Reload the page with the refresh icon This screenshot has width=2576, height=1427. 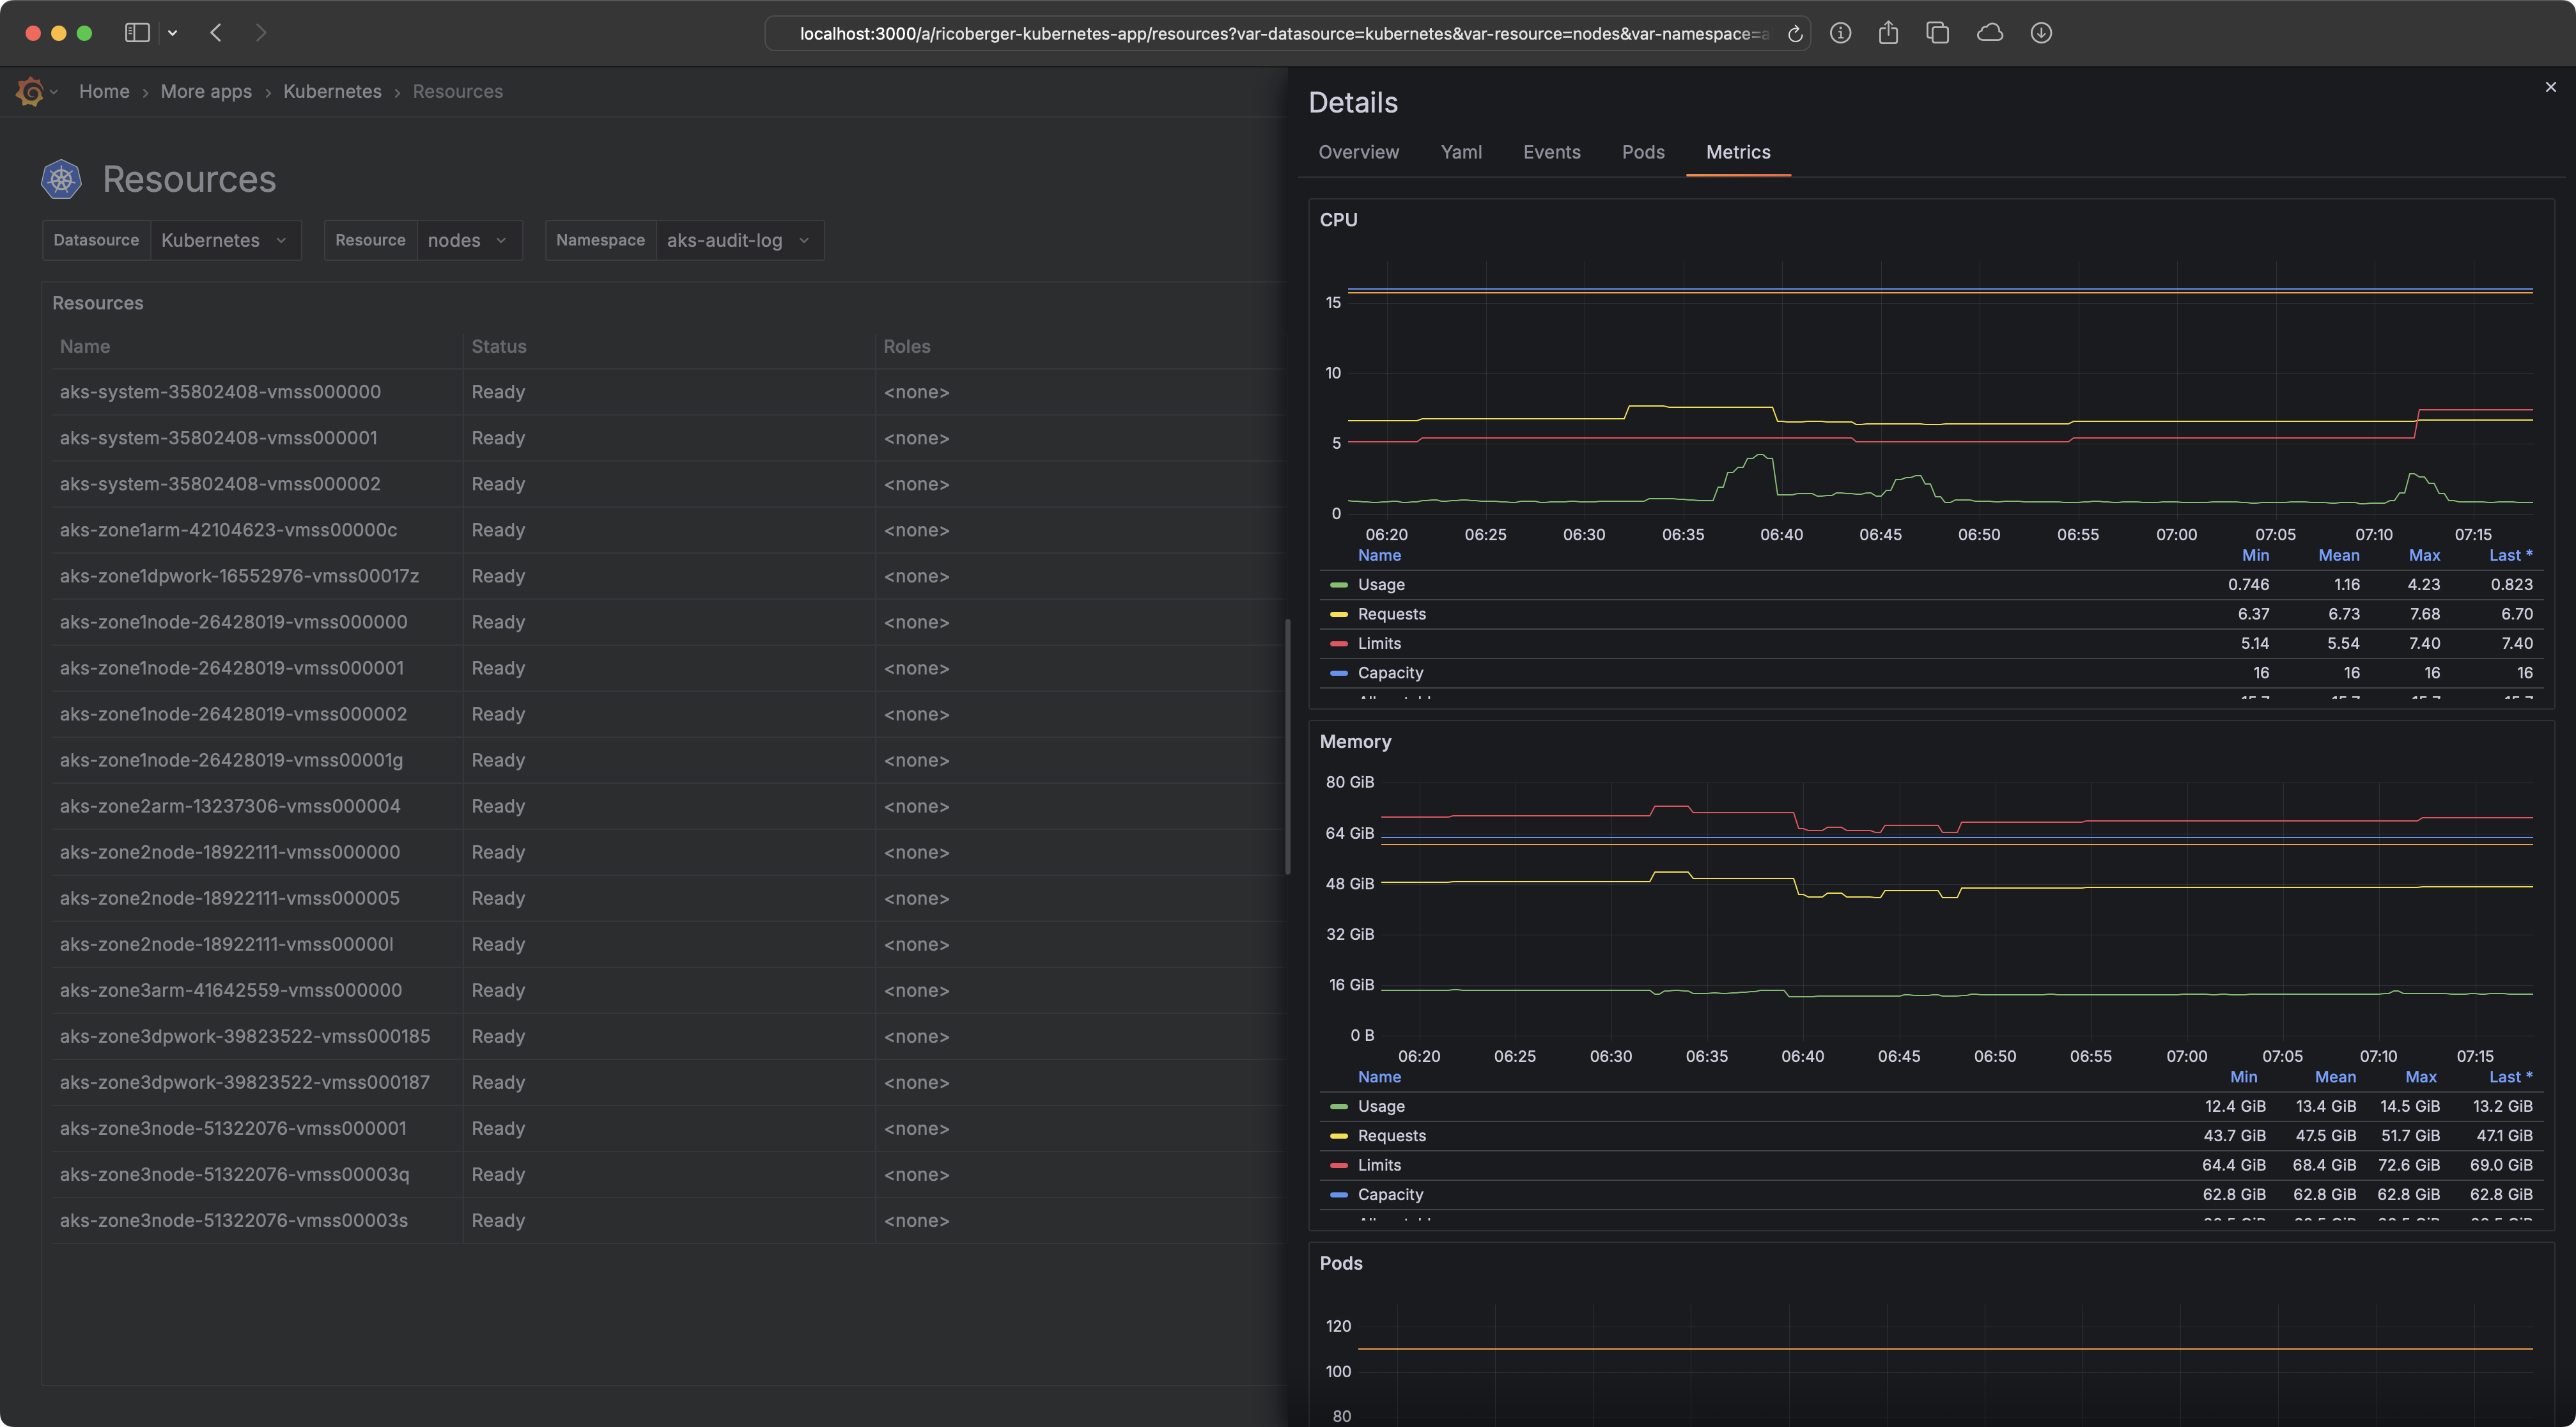pos(1795,34)
